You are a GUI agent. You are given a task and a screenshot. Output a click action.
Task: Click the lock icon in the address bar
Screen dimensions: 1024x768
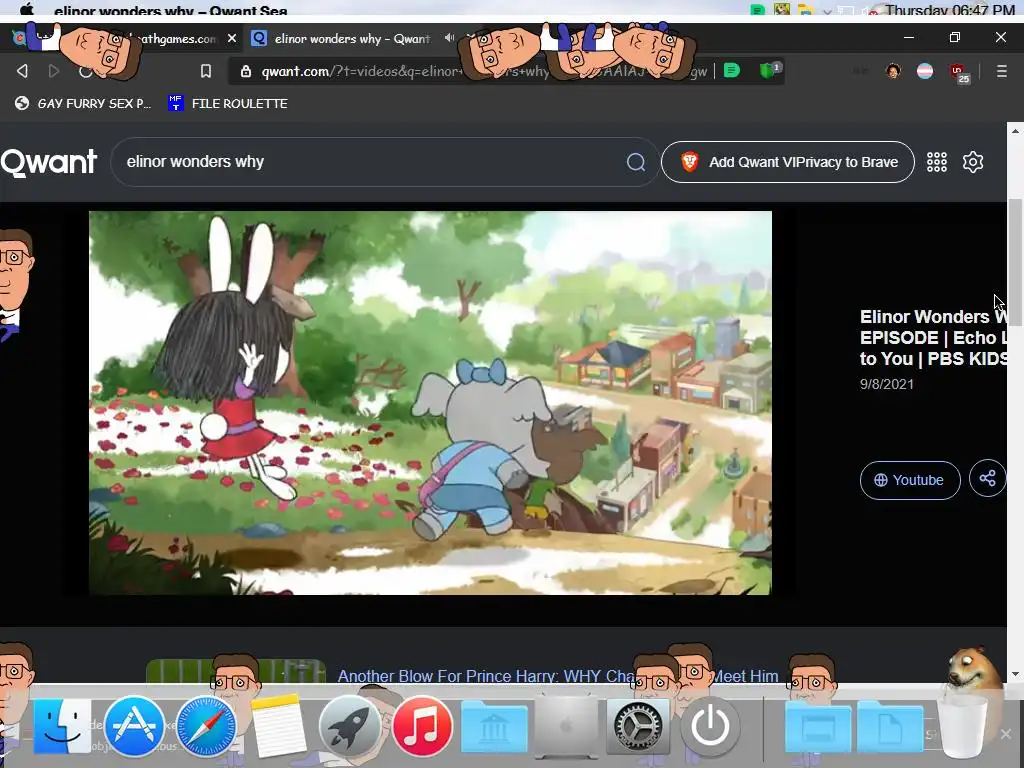246,71
